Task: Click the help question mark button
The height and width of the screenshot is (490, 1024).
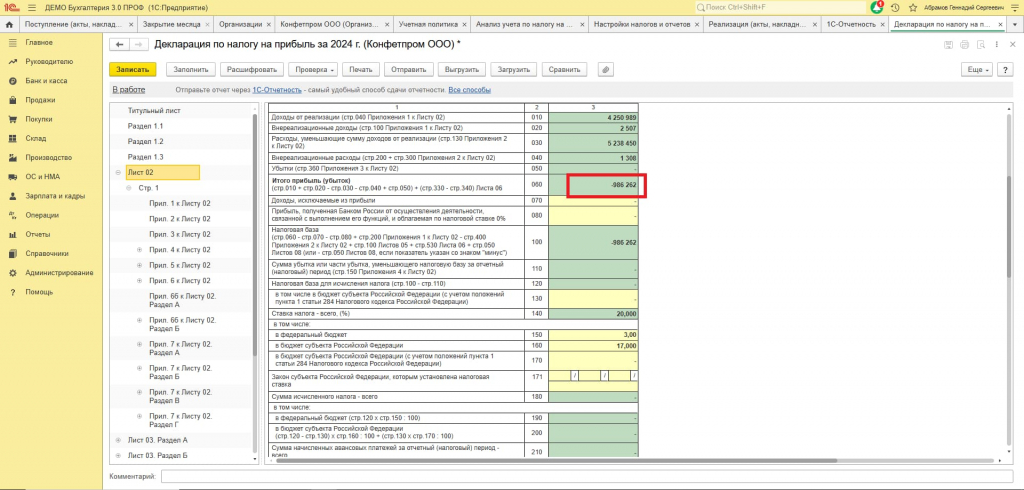Action: (x=1005, y=69)
